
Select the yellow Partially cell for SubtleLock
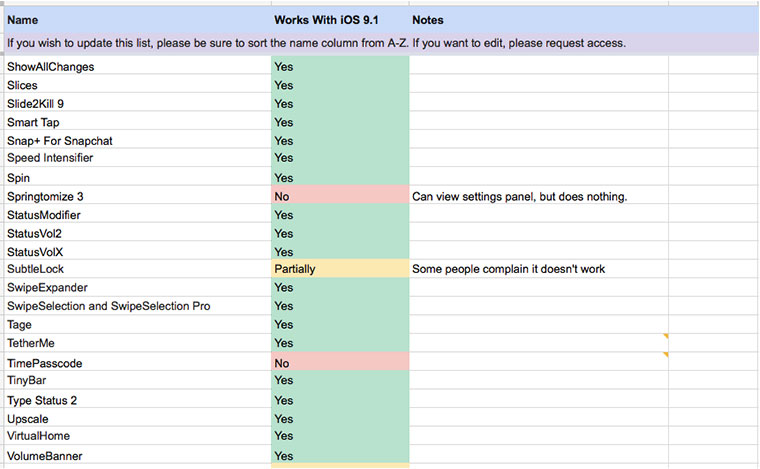(x=340, y=269)
